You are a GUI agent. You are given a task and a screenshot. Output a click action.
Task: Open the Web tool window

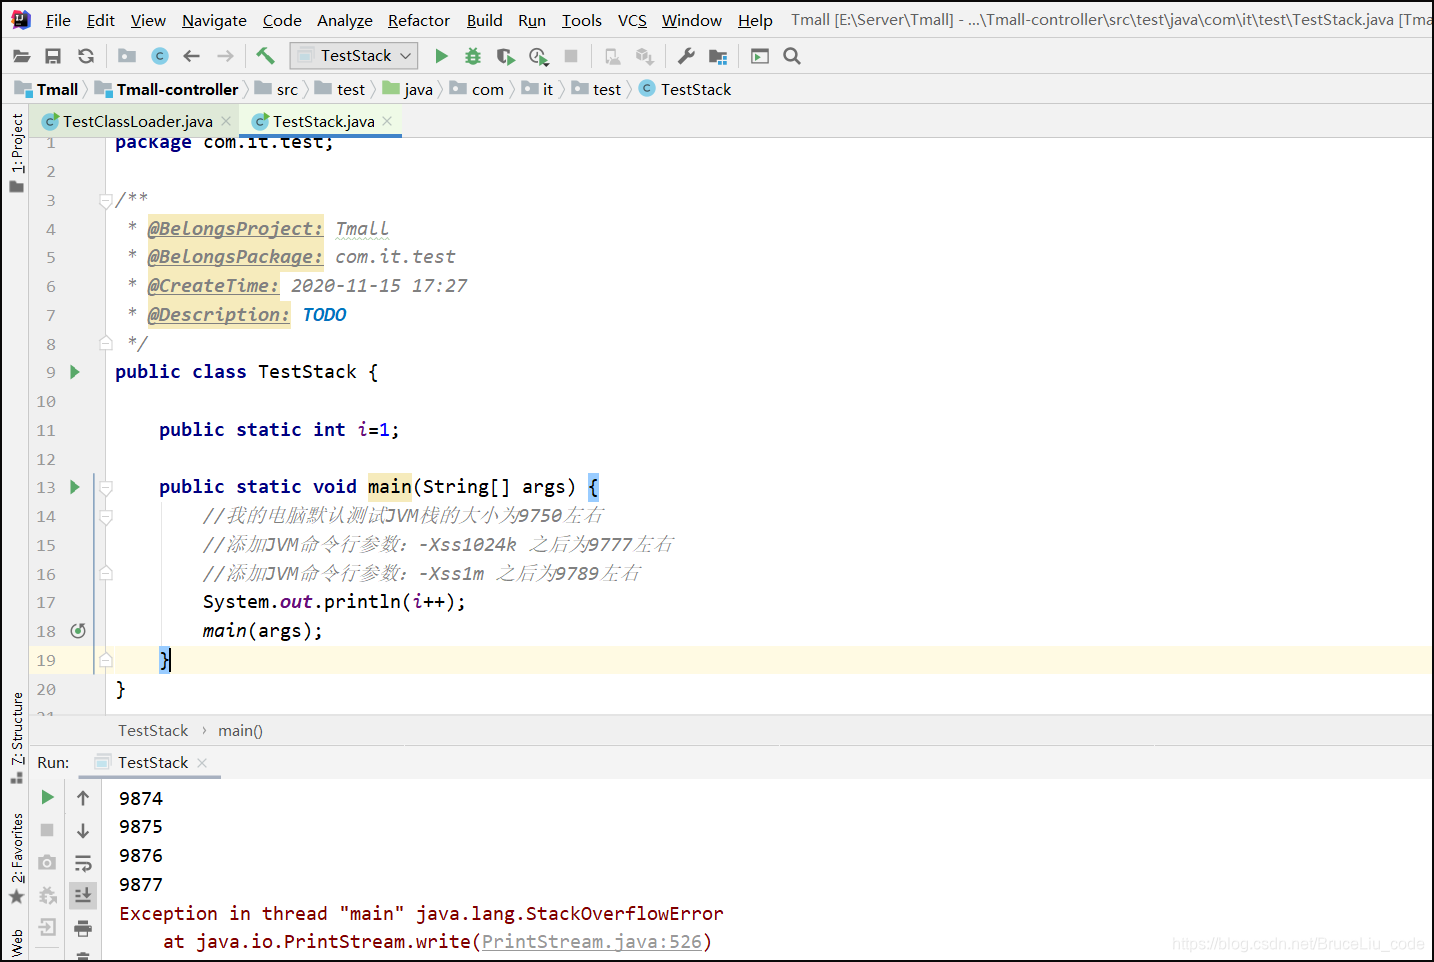click(17, 943)
